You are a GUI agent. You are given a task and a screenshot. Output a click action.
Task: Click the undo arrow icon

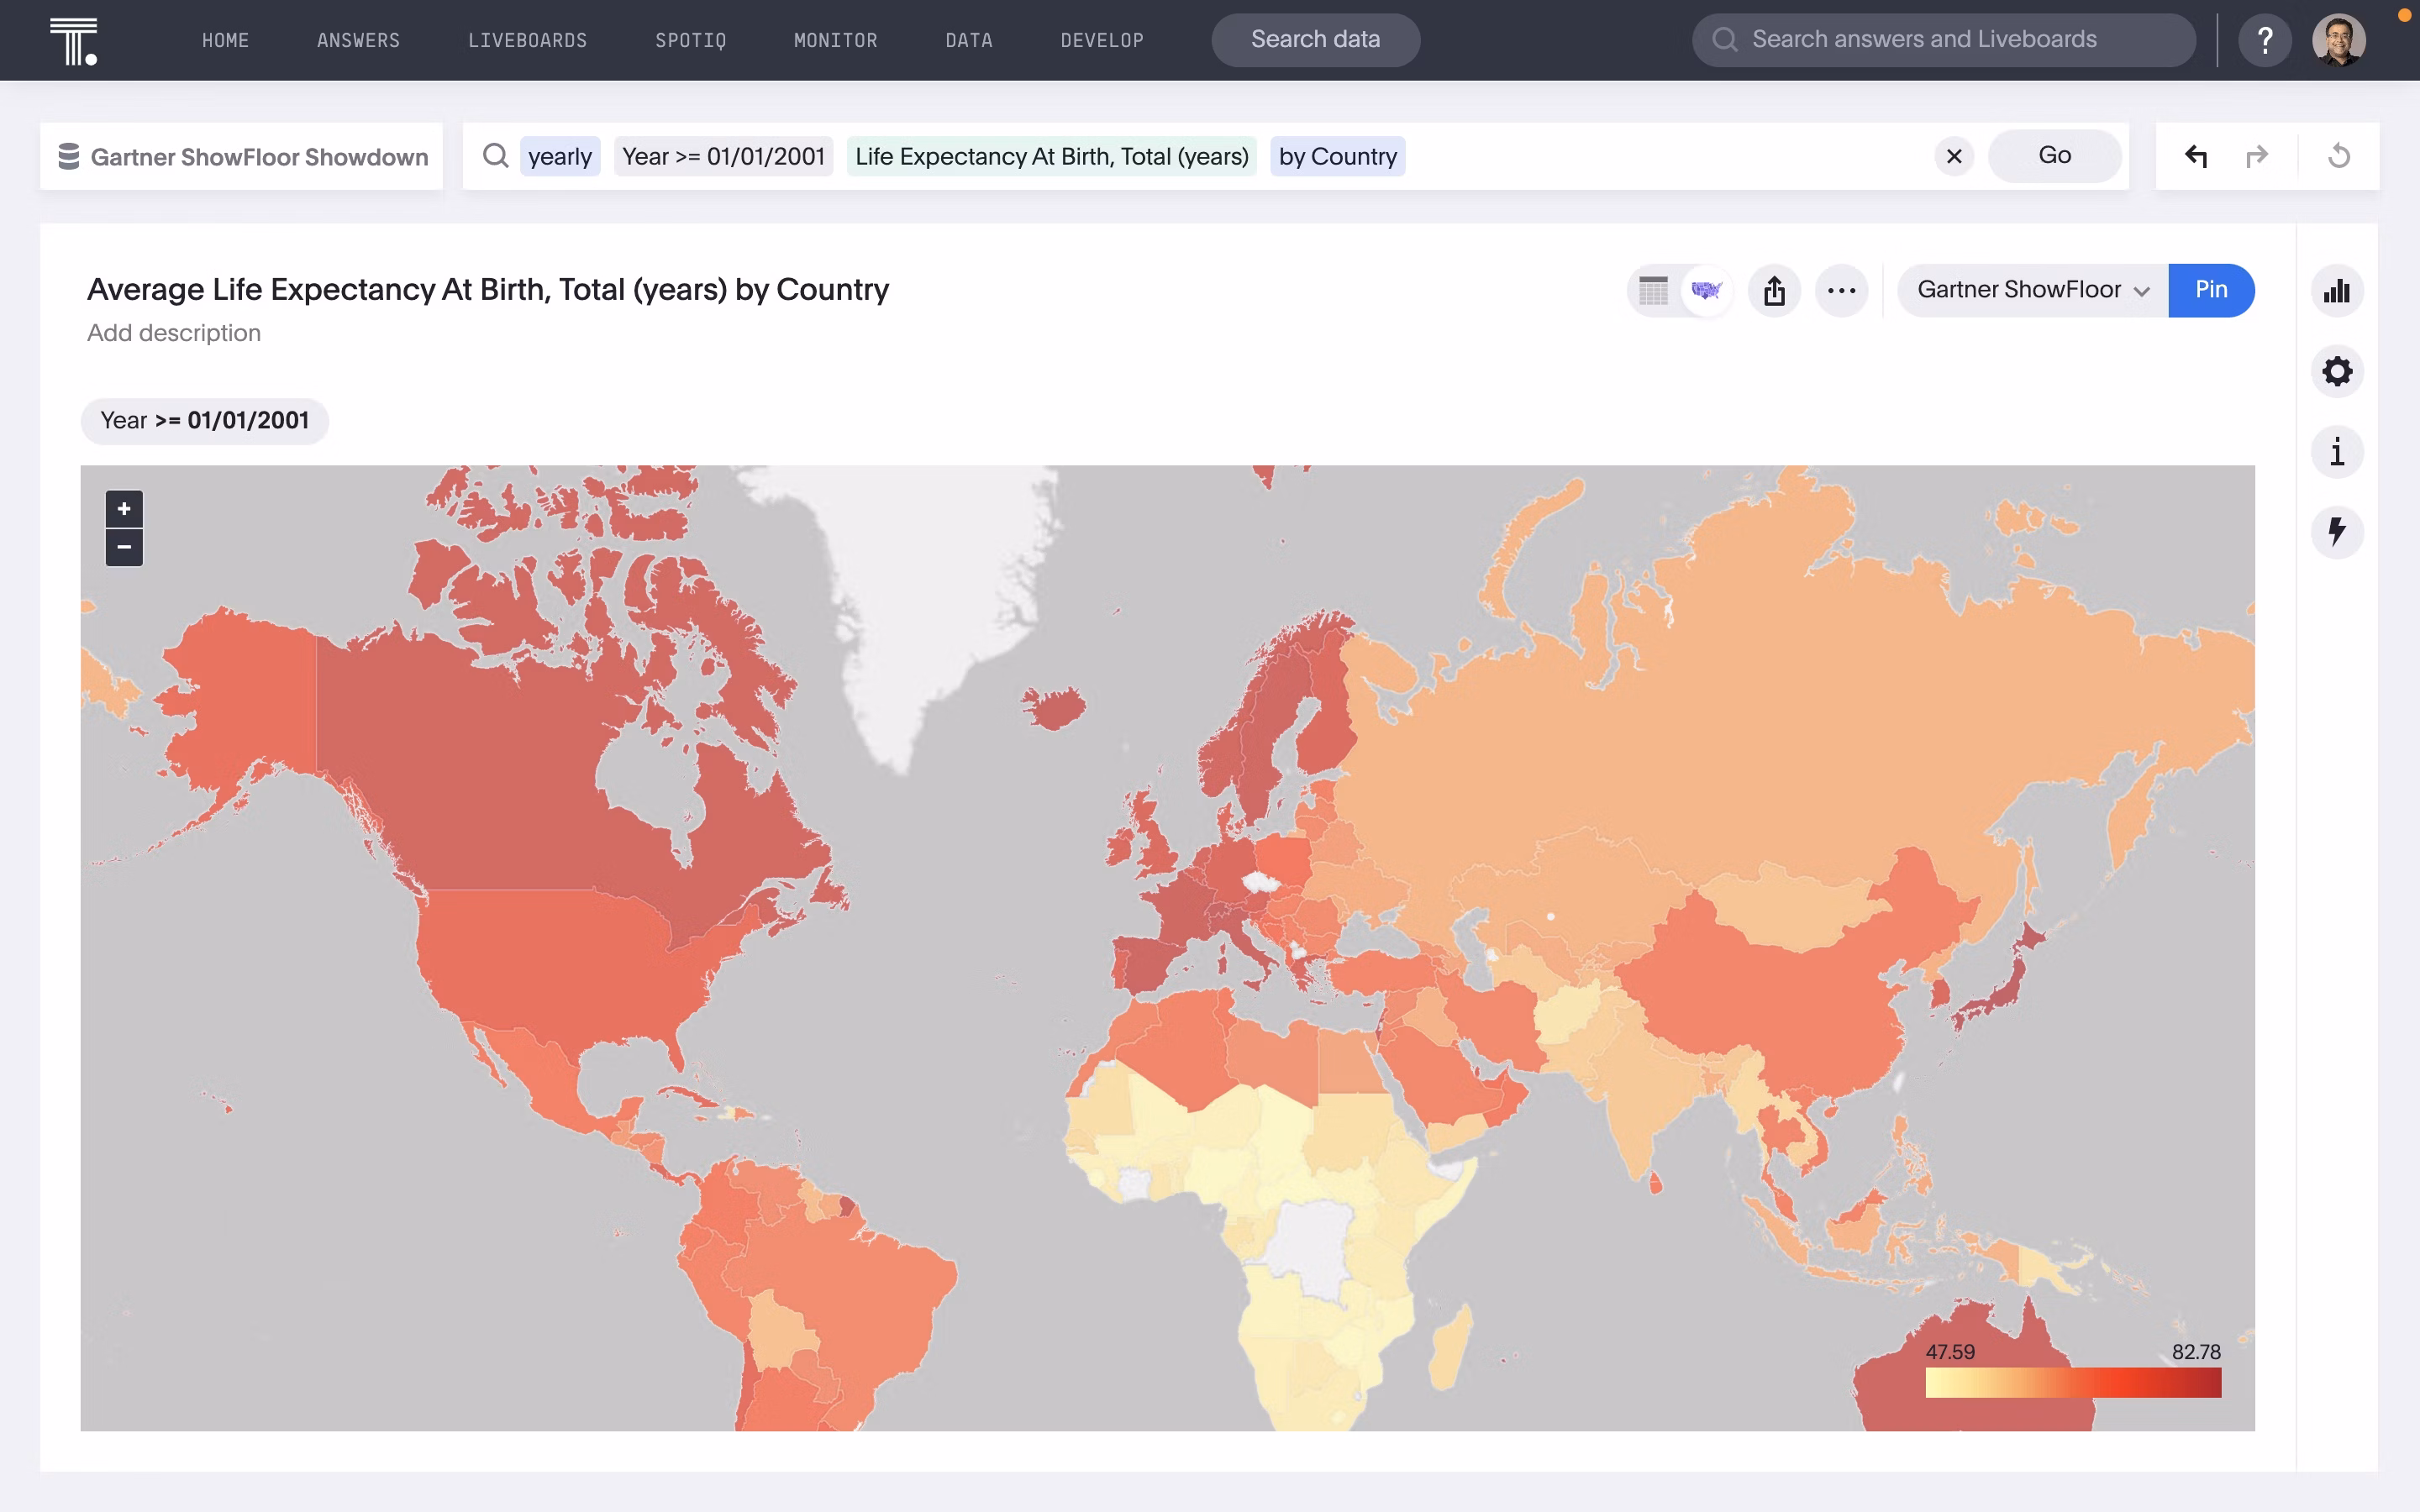2196,156
